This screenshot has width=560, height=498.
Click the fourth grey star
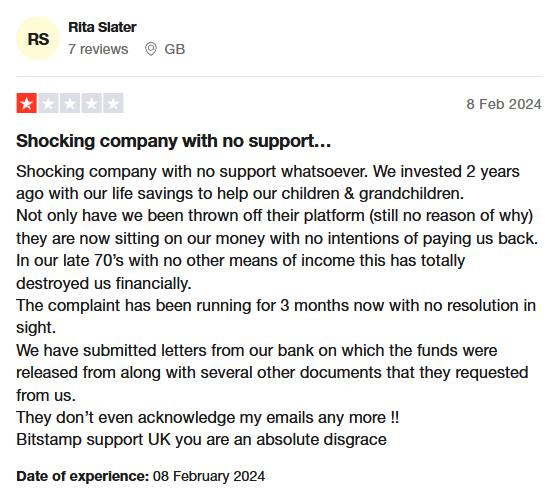pos(91,103)
